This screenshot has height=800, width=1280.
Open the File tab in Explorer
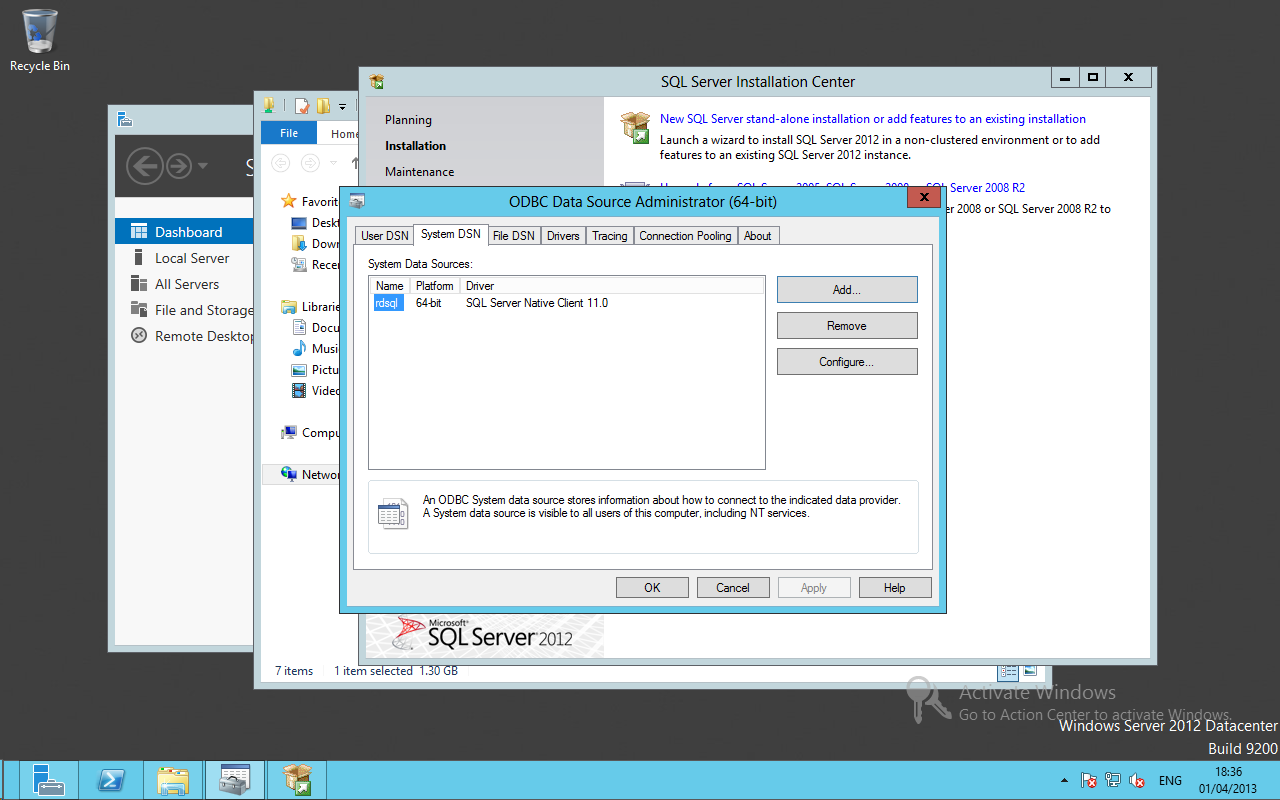click(289, 133)
